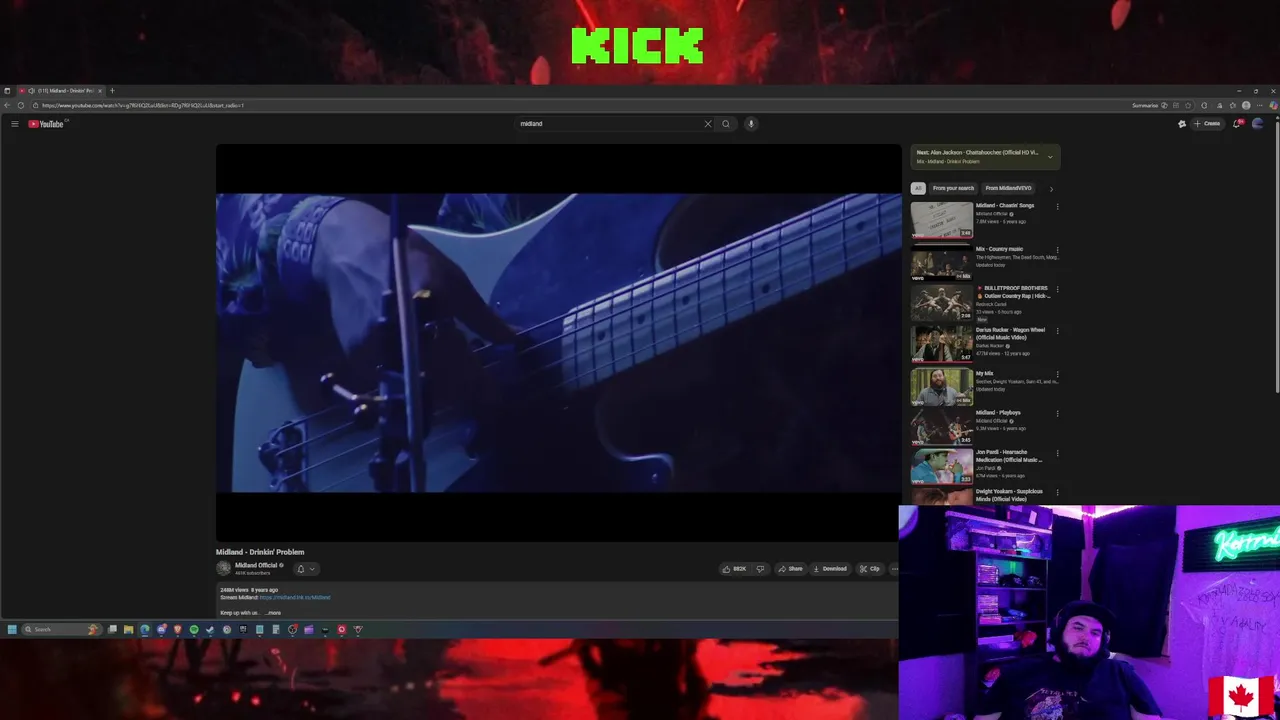Viewport: 1280px width, 720px height.
Task: Follow the midland.lnk.to/Midland link
Action: pos(295,597)
